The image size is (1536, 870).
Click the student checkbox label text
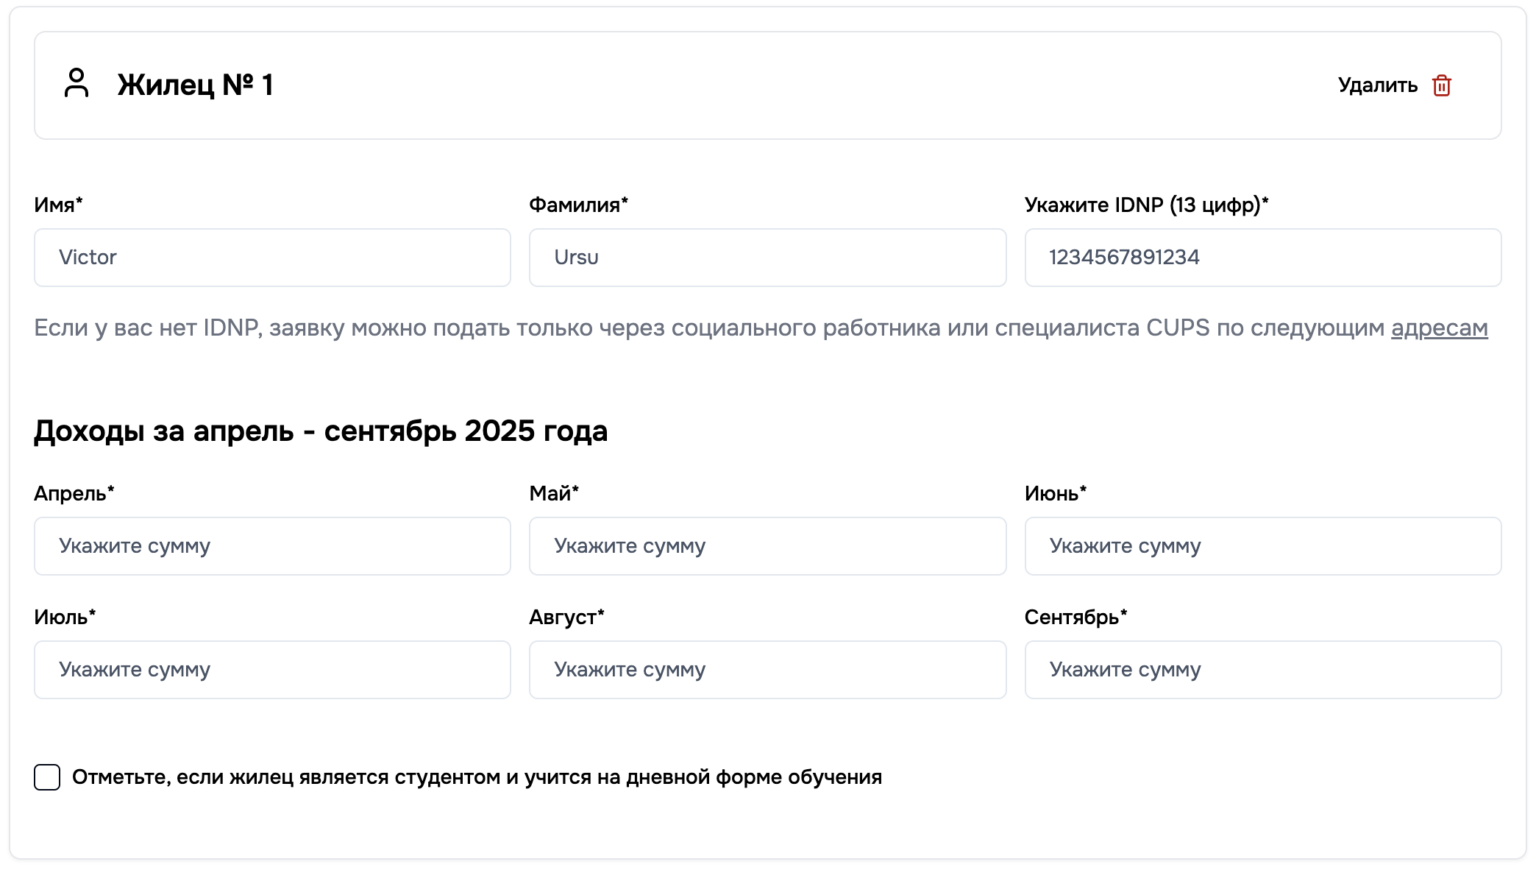coord(476,777)
